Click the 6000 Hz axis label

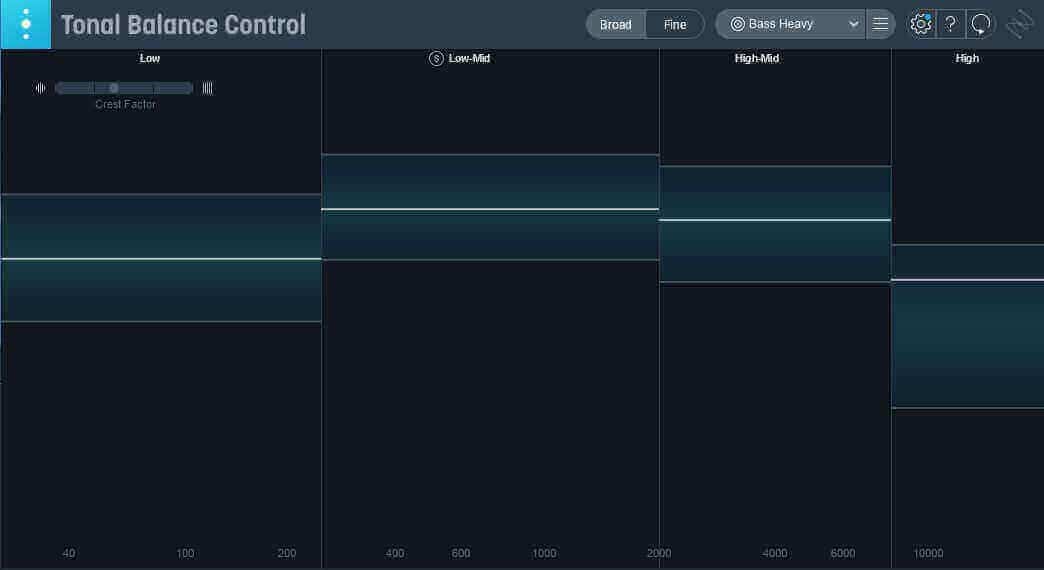pos(843,553)
